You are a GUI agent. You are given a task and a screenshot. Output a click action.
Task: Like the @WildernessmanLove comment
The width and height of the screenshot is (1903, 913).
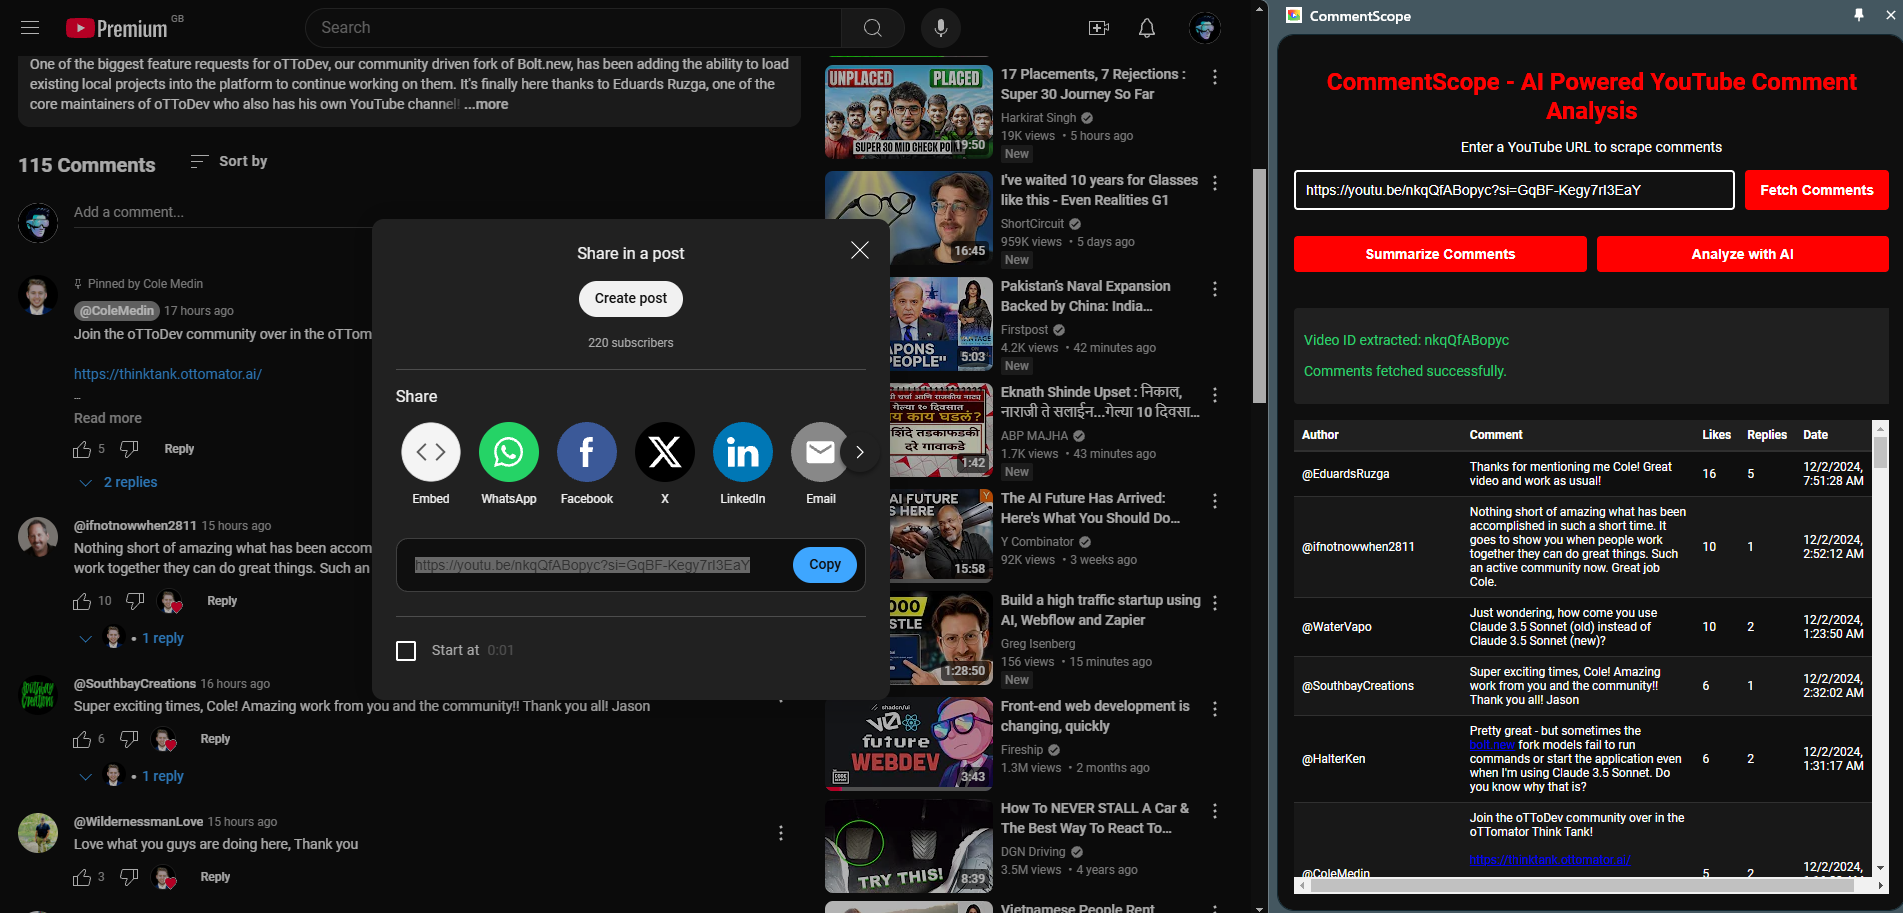pyautogui.click(x=82, y=878)
